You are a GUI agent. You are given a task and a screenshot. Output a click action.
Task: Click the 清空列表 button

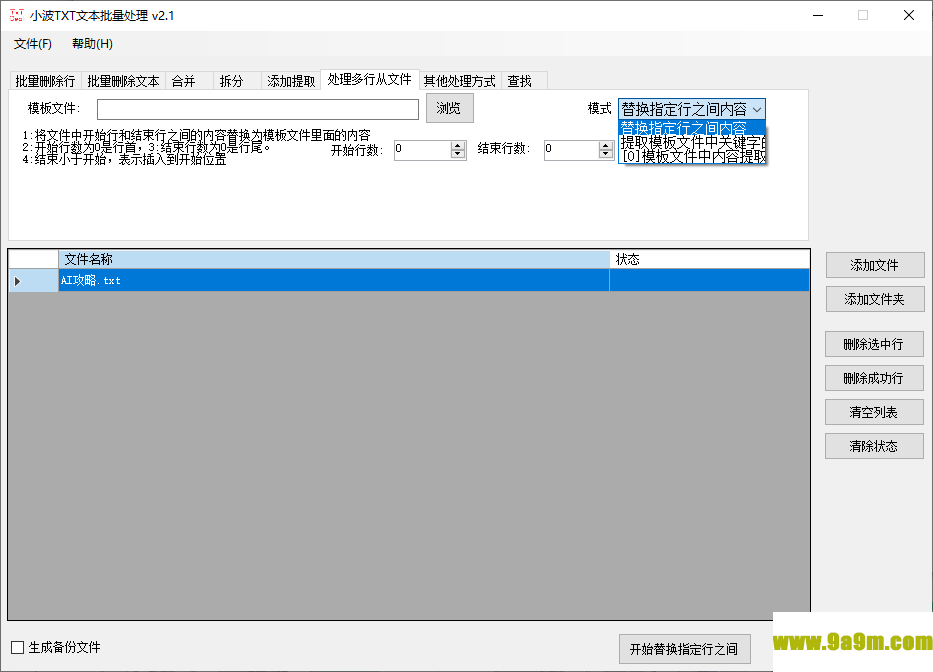pyautogui.click(x=874, y=412)
